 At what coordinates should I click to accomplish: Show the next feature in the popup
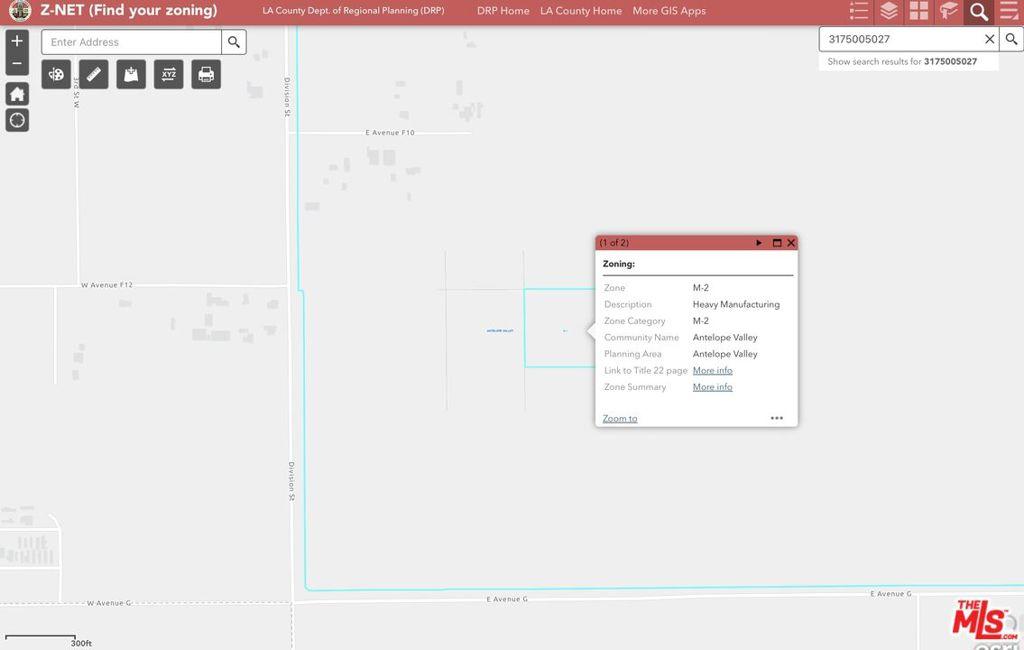pos(759,243)
